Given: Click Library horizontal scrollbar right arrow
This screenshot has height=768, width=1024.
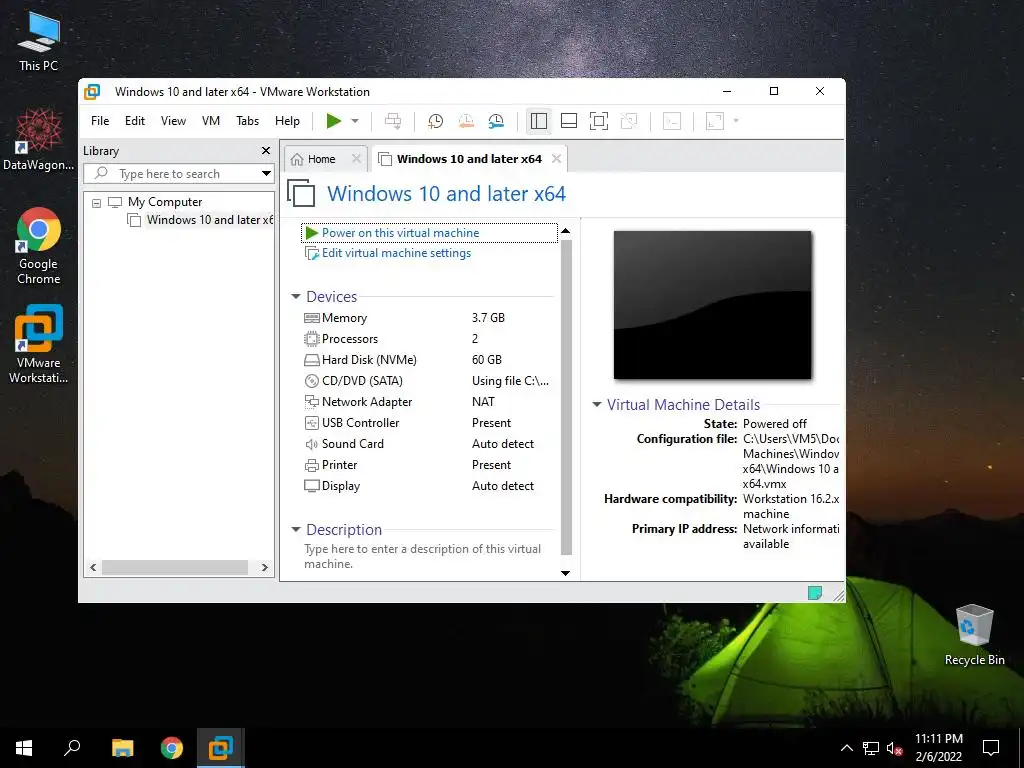Looking at the screenshot, I should pyautogui.click(x=264, y=568).
